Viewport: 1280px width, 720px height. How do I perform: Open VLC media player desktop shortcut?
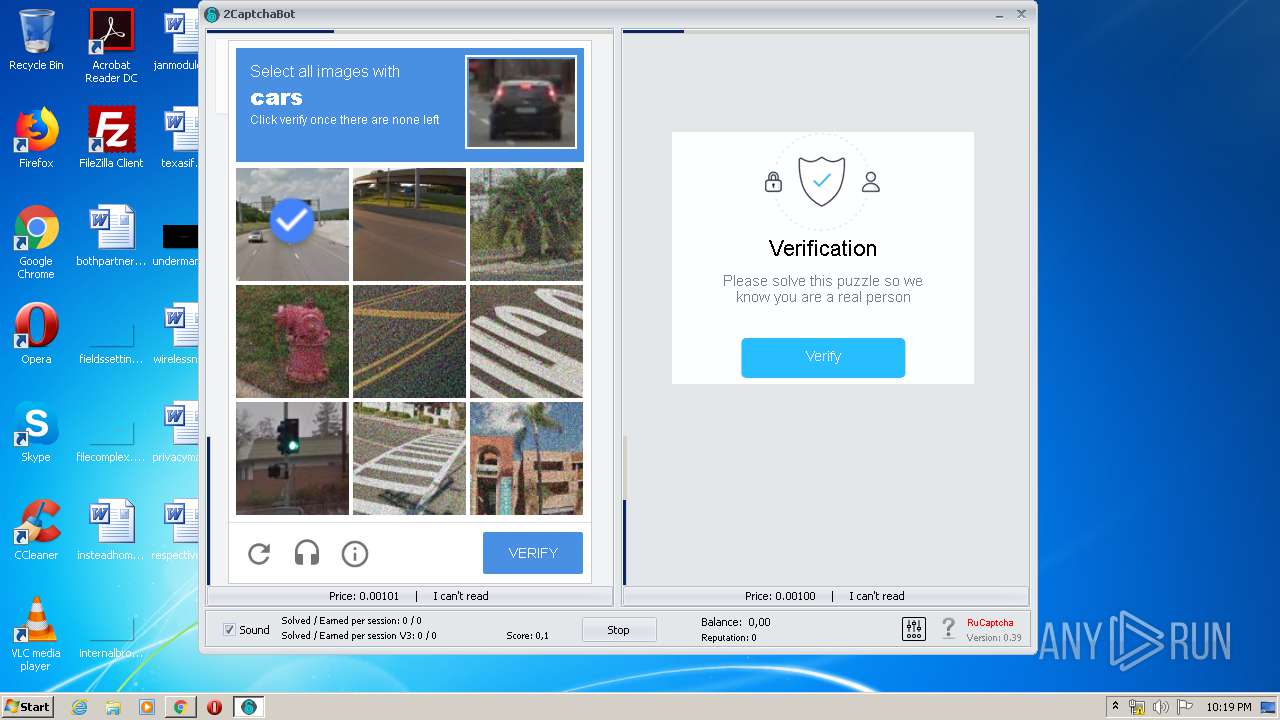point(36,634)
